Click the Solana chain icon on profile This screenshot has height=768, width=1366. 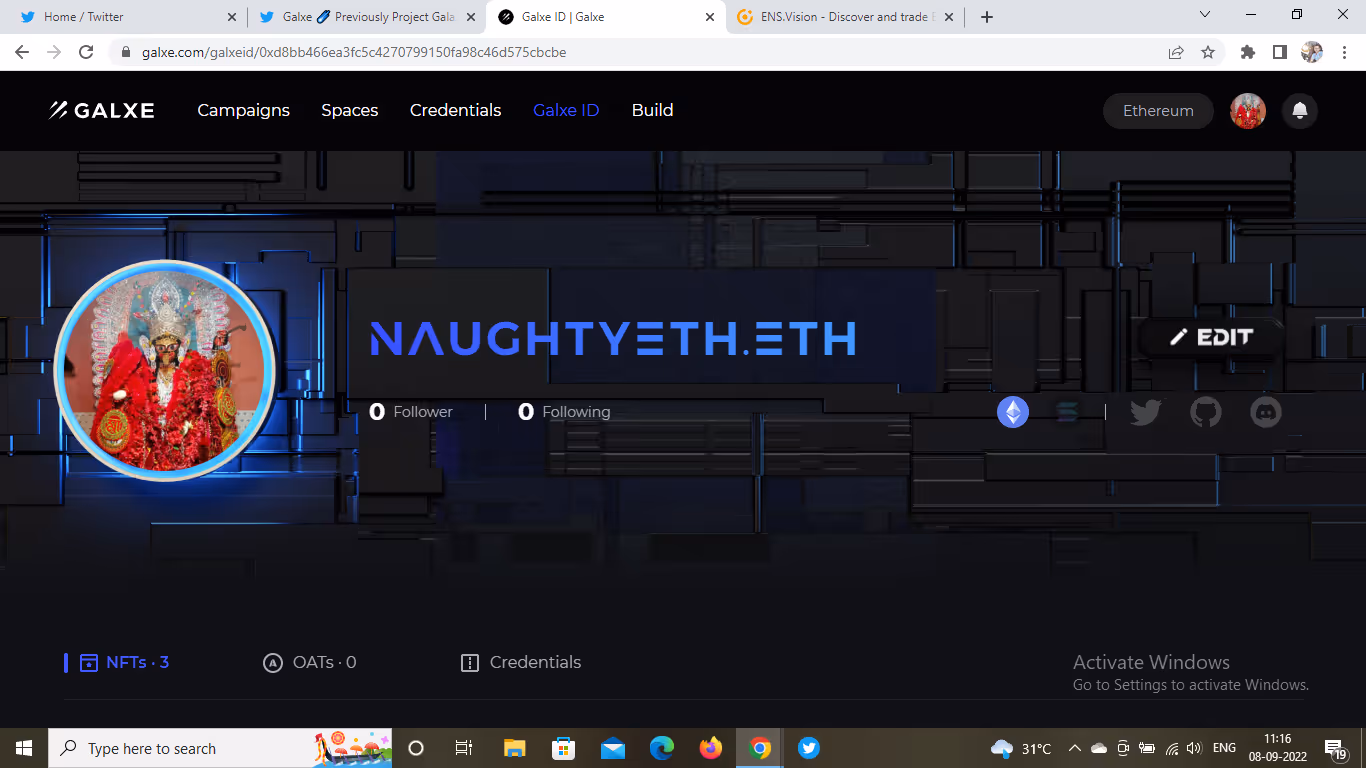1067,412
